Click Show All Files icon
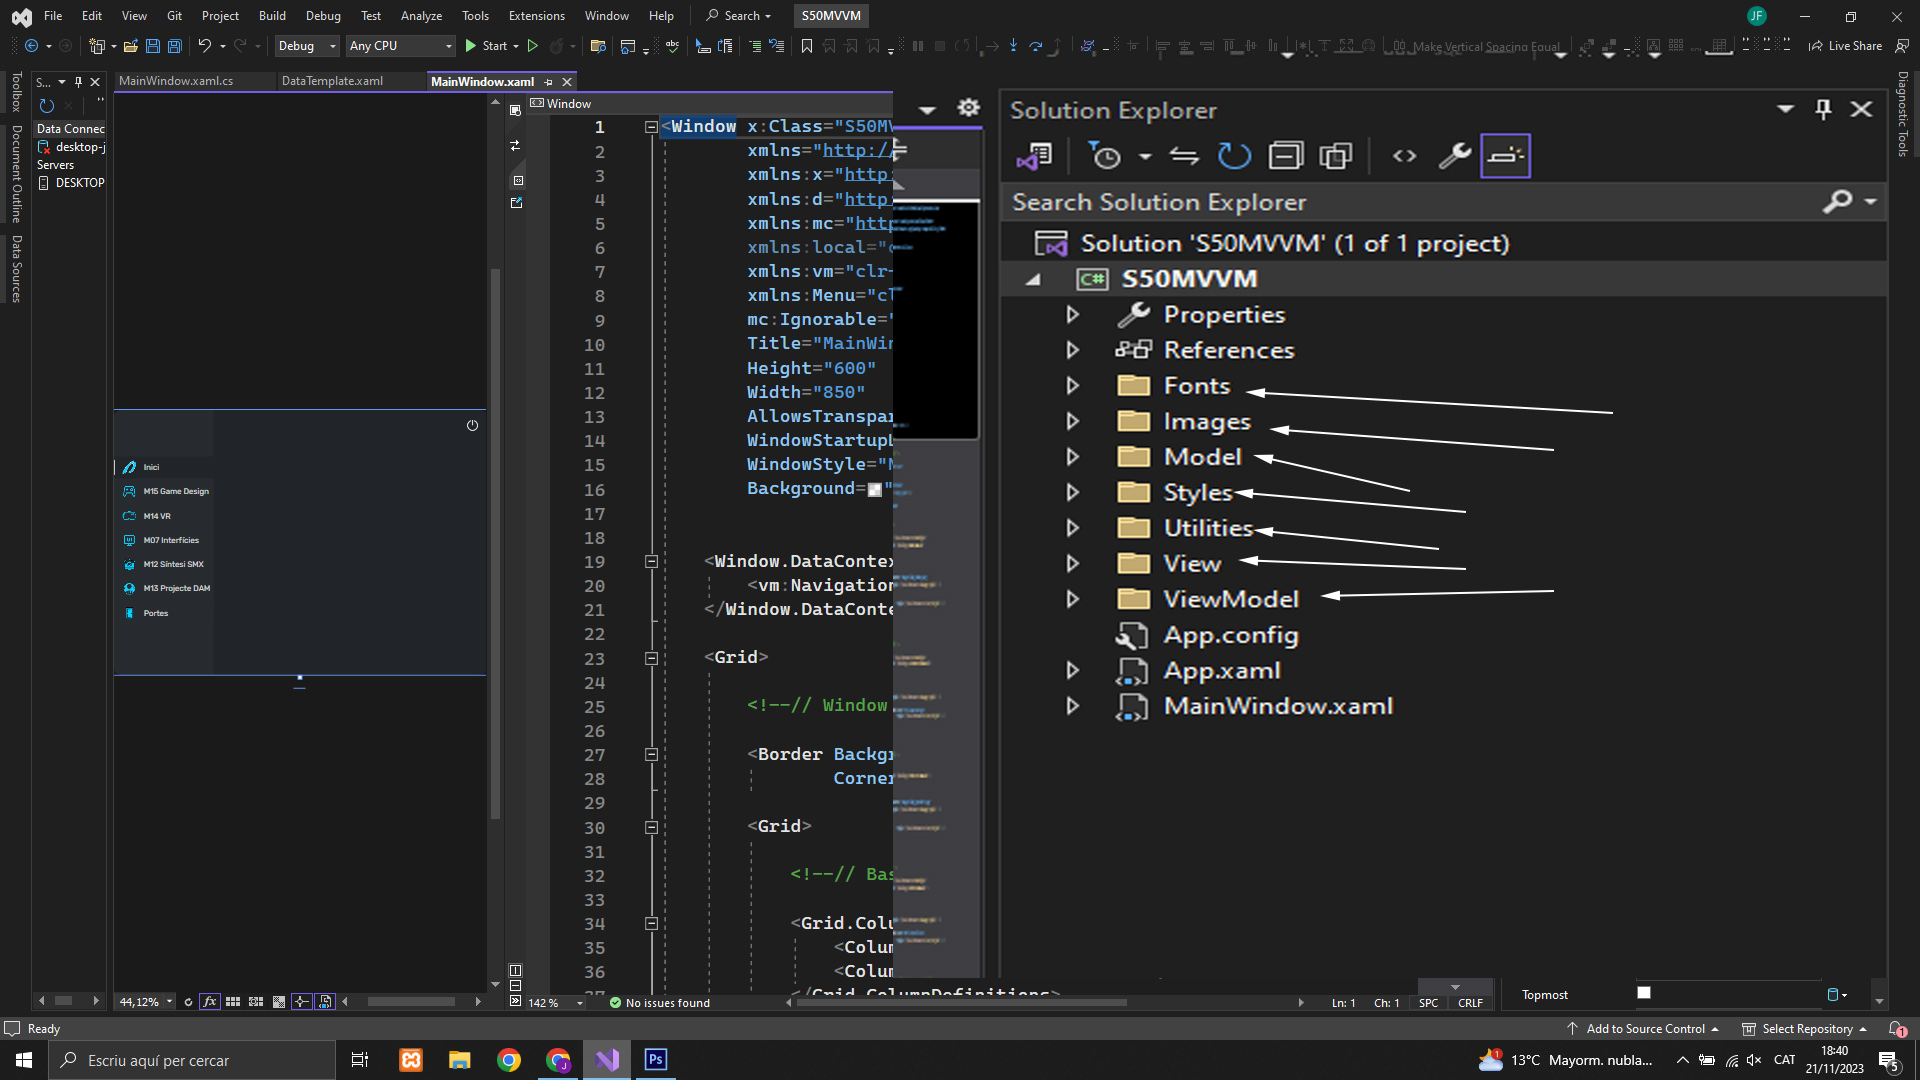 [1335, 156]
